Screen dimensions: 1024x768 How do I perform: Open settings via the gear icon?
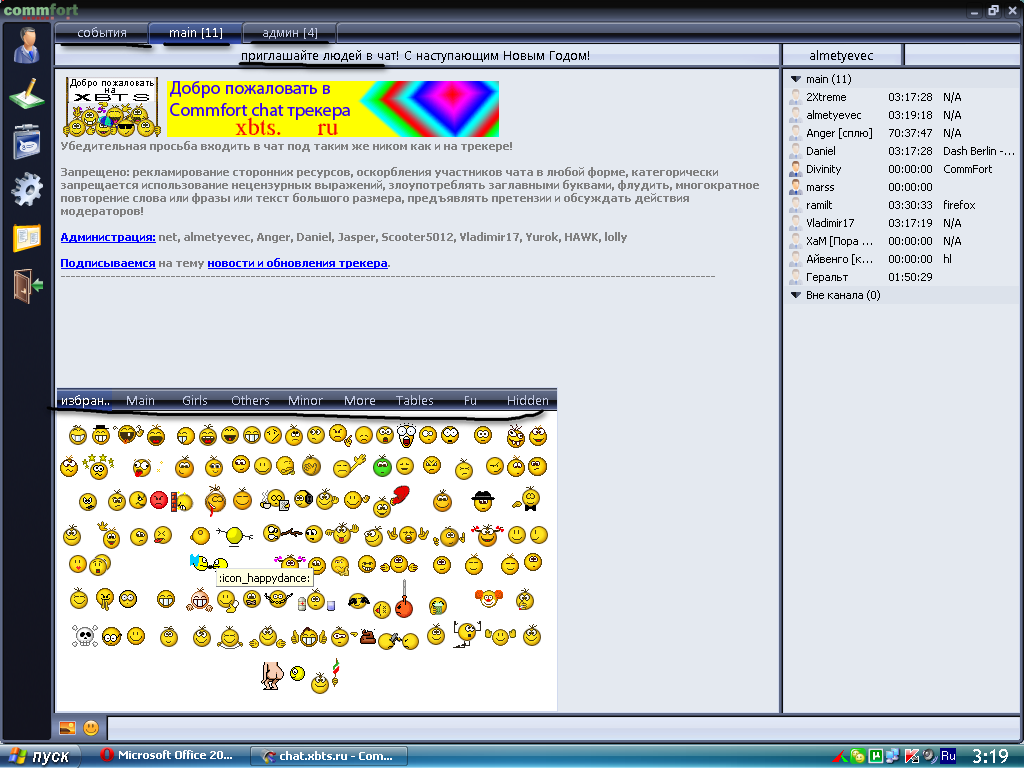pyautogui.click(x=27, y=189)
